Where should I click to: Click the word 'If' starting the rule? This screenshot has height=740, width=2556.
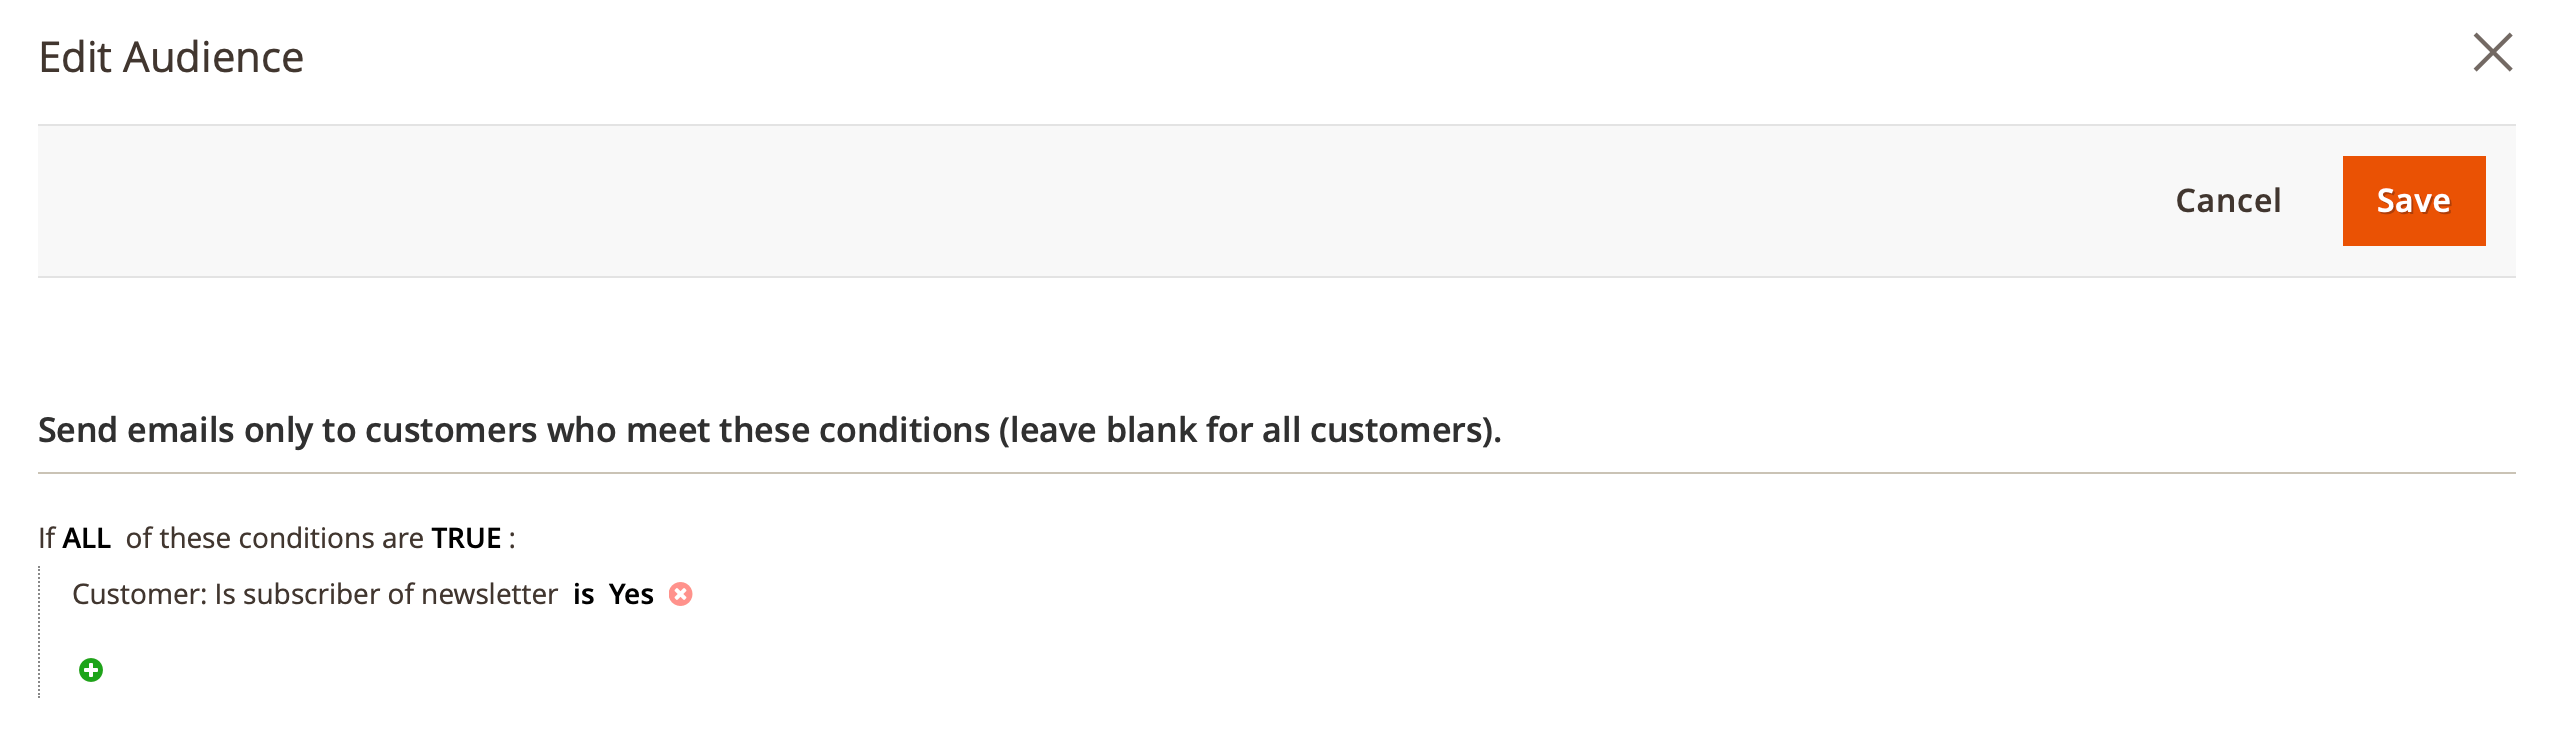[46, 539]
